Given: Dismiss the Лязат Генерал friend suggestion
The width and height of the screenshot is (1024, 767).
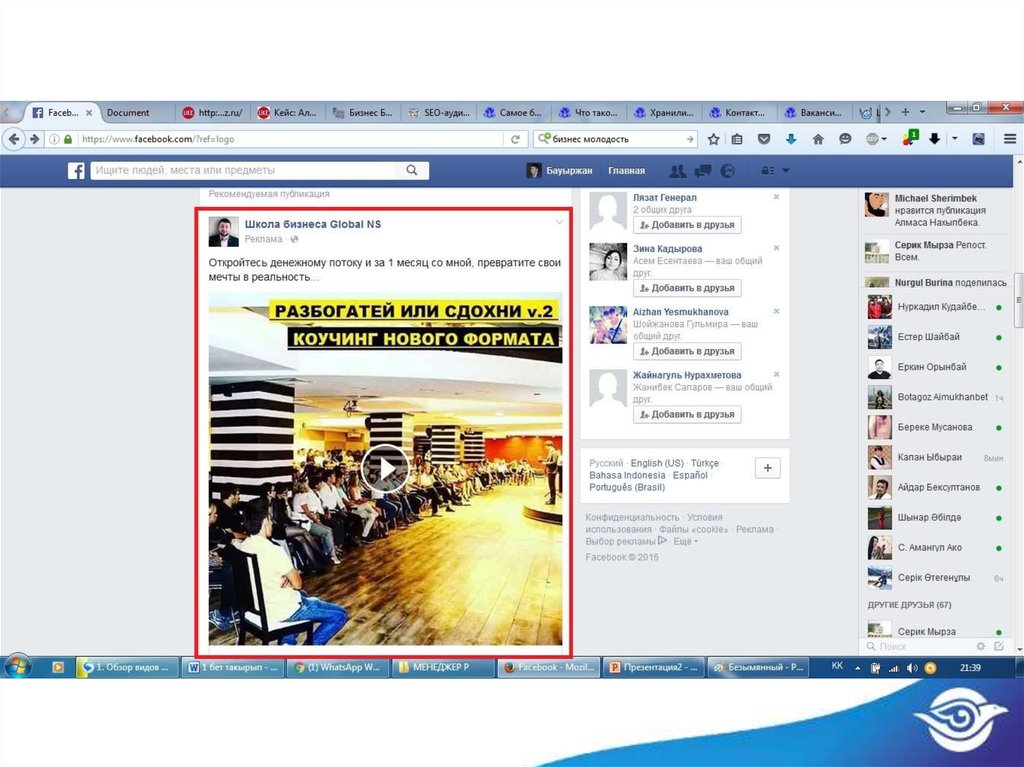Looking at the screenshot, I should (x=776, y=197).
